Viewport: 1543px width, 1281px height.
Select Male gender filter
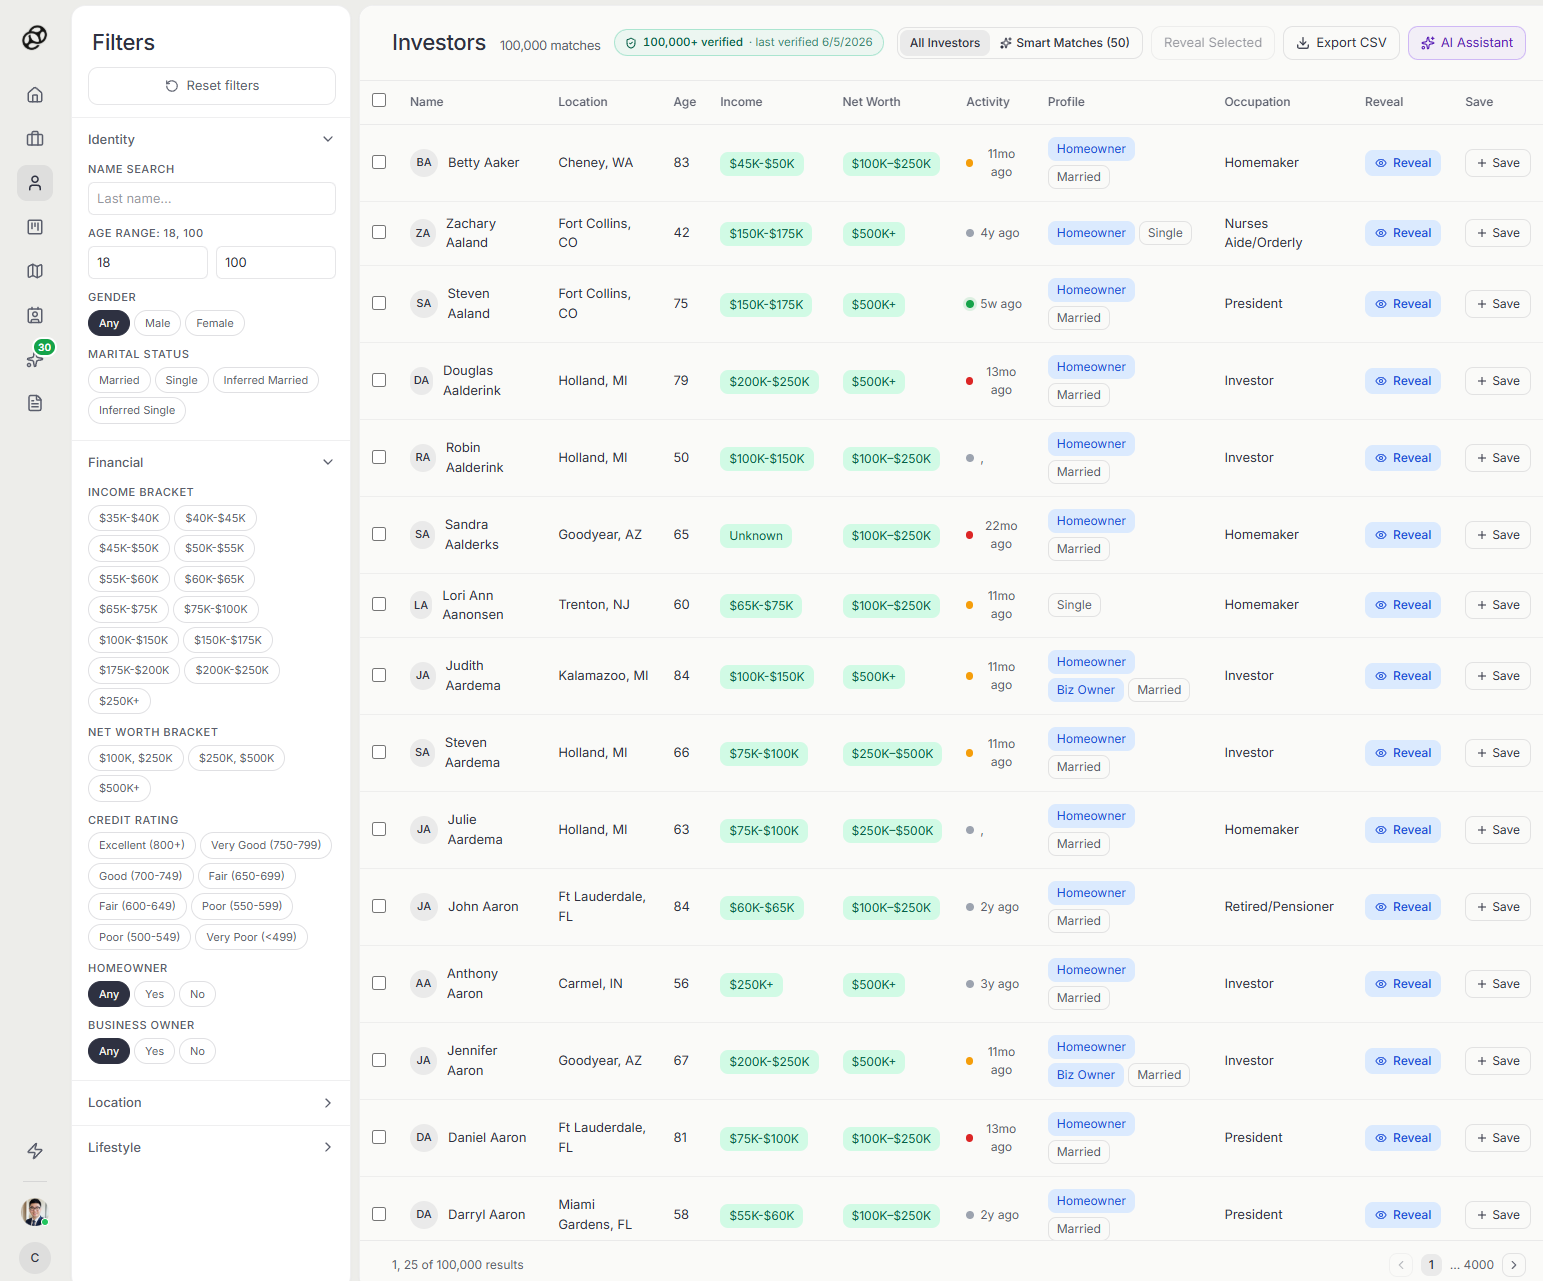(x=157, y=323)
